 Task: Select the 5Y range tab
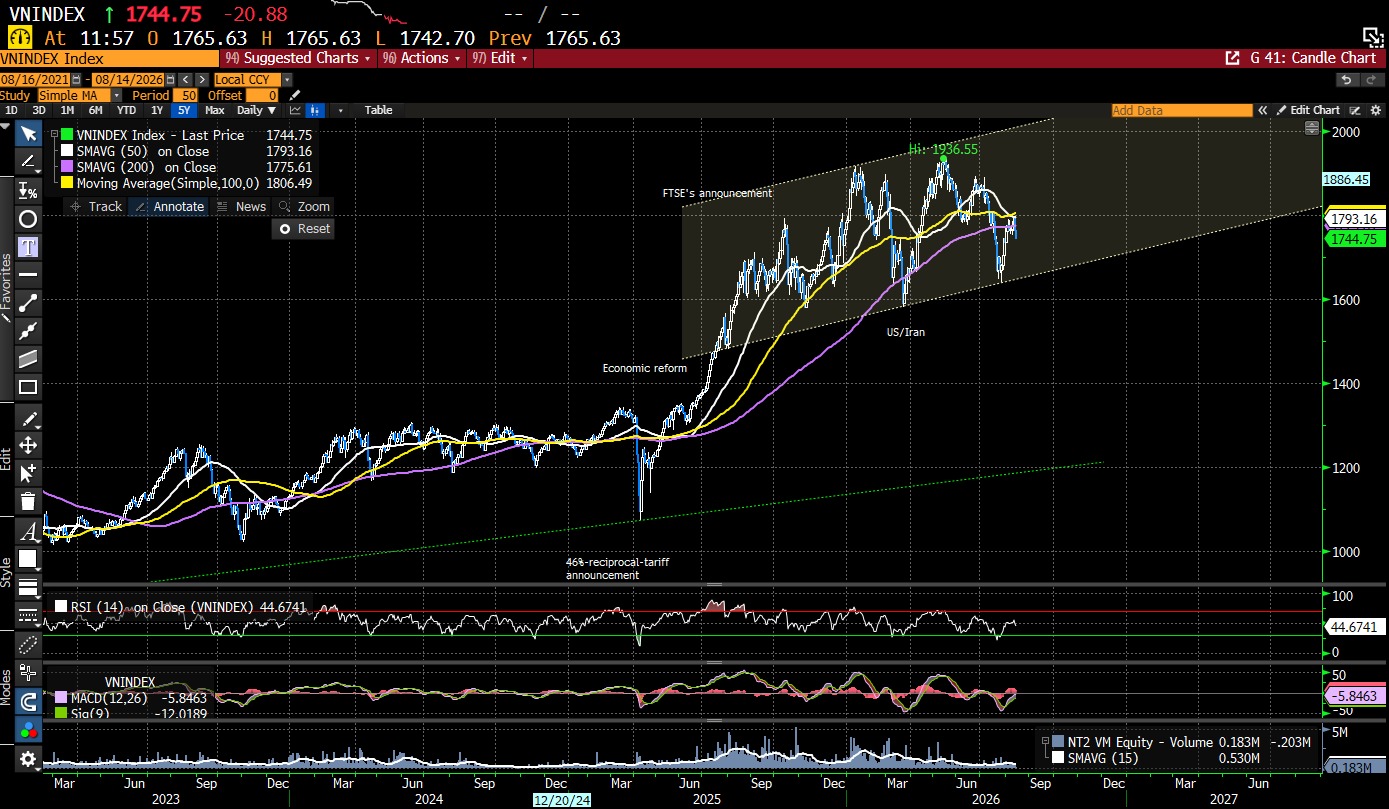186,110
